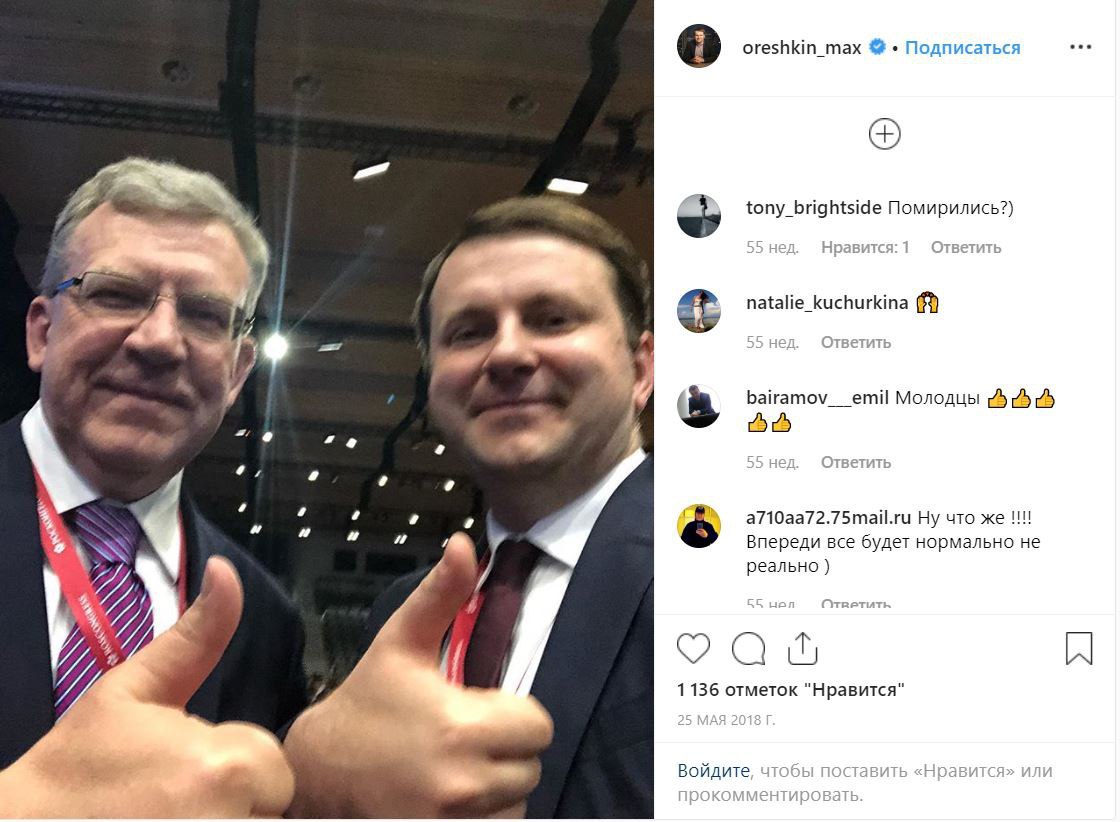Open comments with the speech bubble icon
Viewport: 1120px width, 822px height.
point(749,648)
